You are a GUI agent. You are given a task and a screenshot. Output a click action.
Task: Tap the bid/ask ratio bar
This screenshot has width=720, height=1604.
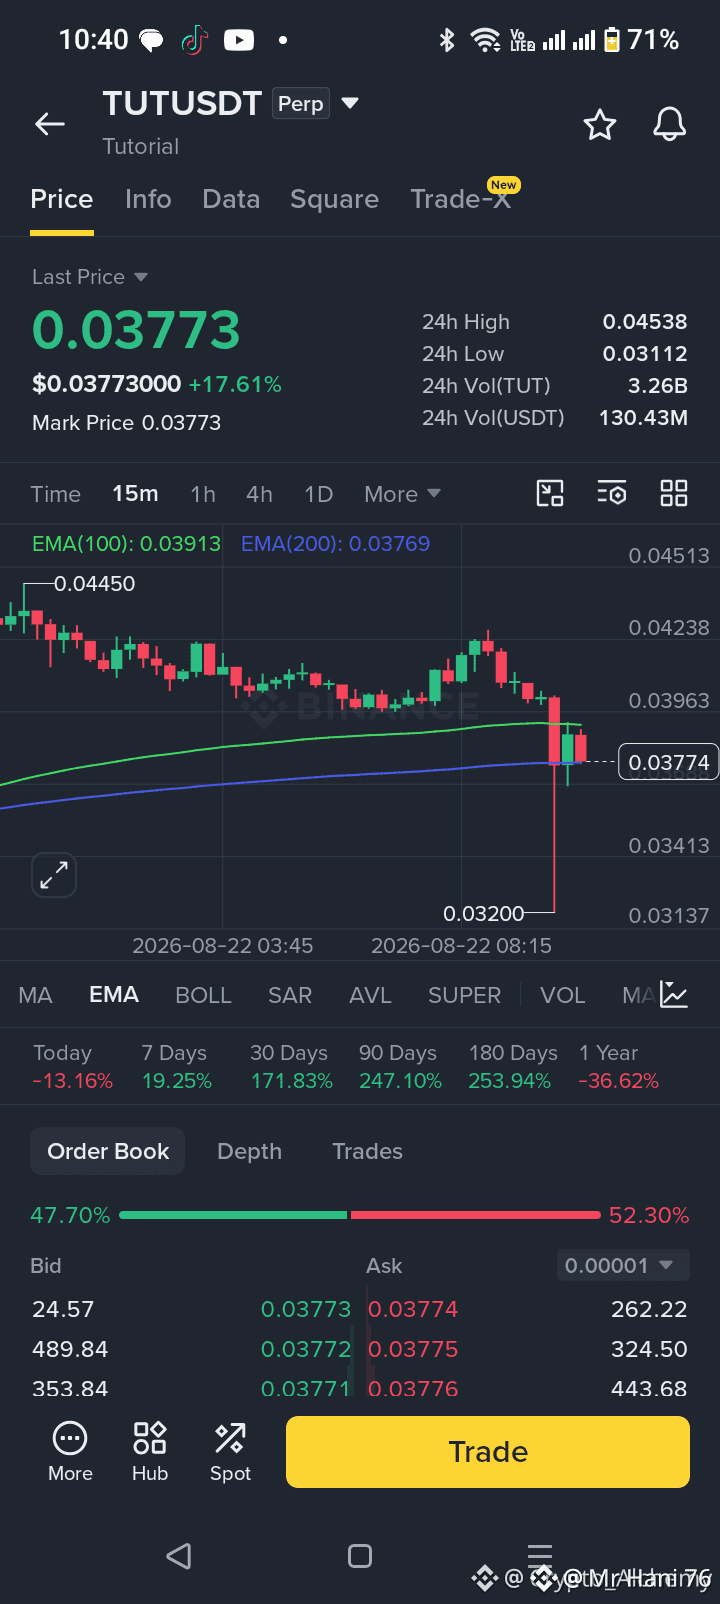click(x=360, y=1215)
